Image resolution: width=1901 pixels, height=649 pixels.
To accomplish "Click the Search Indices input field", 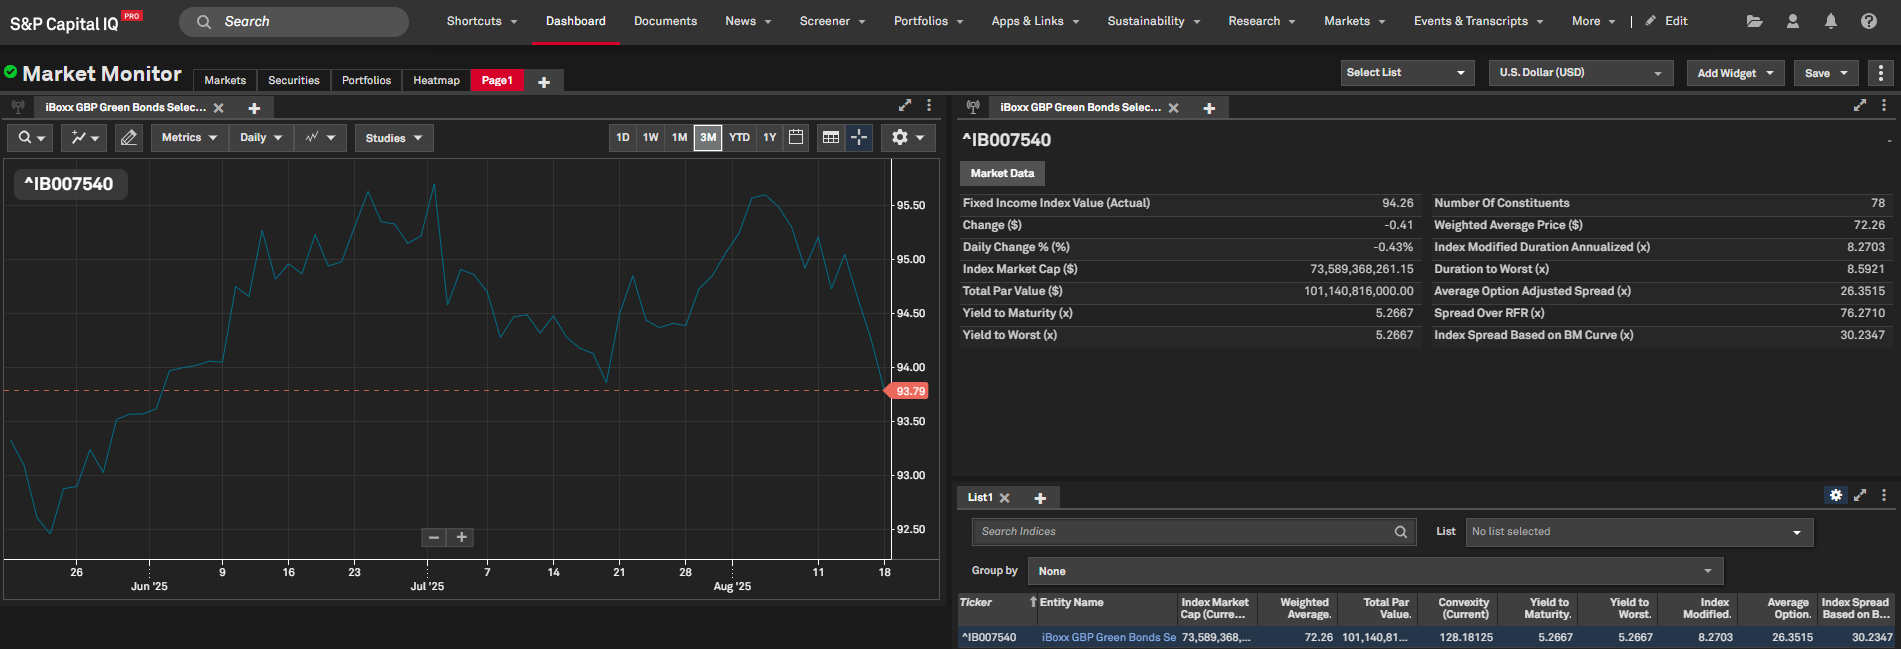I will (x=1185, y=532).
